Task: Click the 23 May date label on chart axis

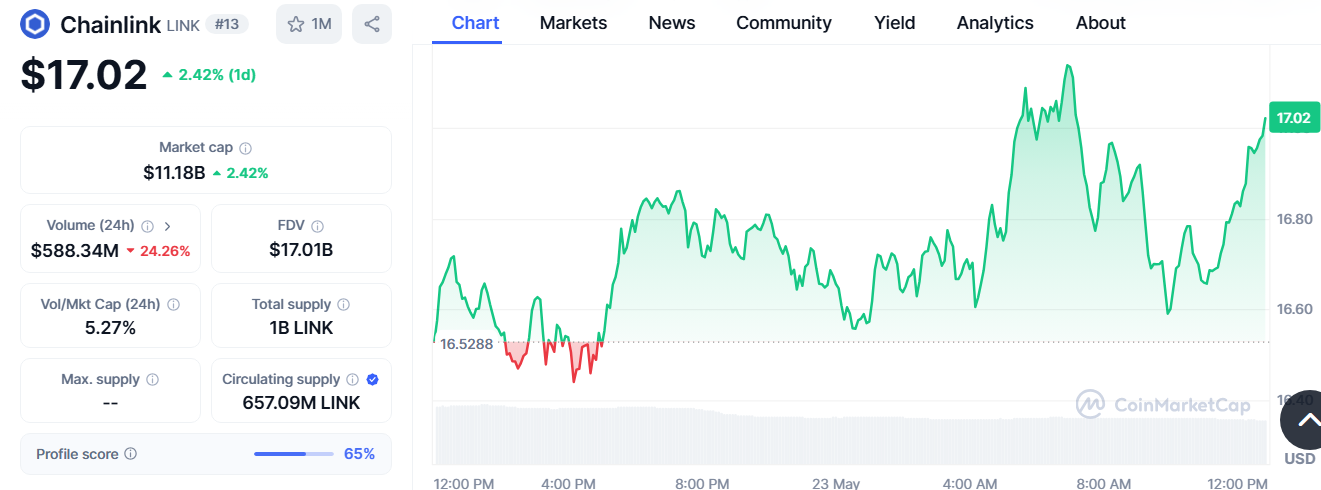Action: pos(836,483)
